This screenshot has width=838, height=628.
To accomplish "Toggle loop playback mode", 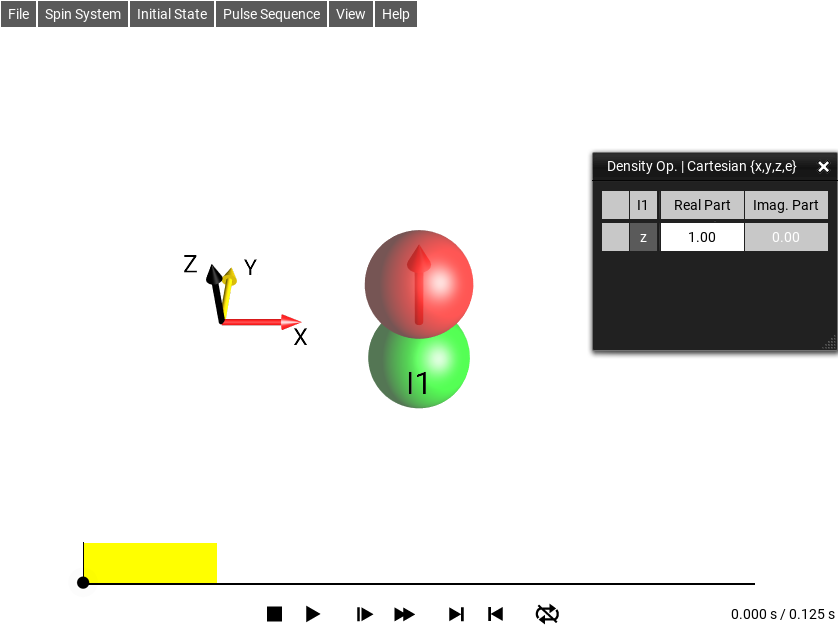I will 547,614.
